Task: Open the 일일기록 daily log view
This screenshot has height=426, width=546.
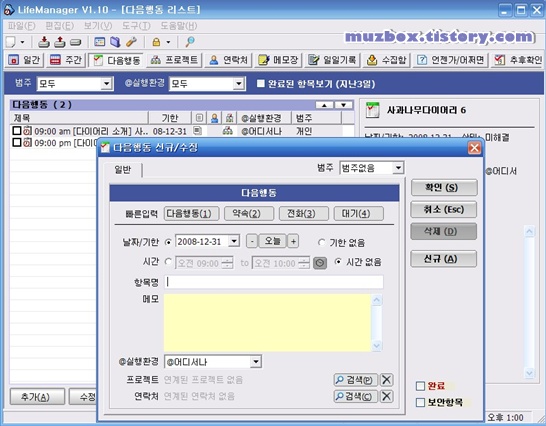Action: tap(333, 60)
